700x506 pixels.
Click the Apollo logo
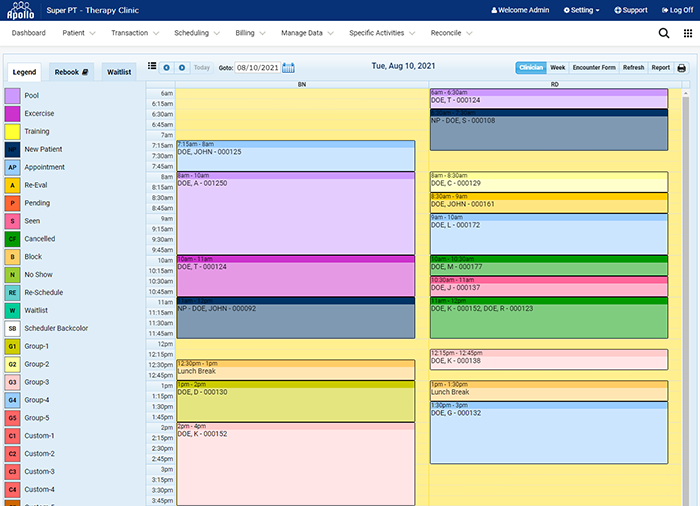pos(21,10)
